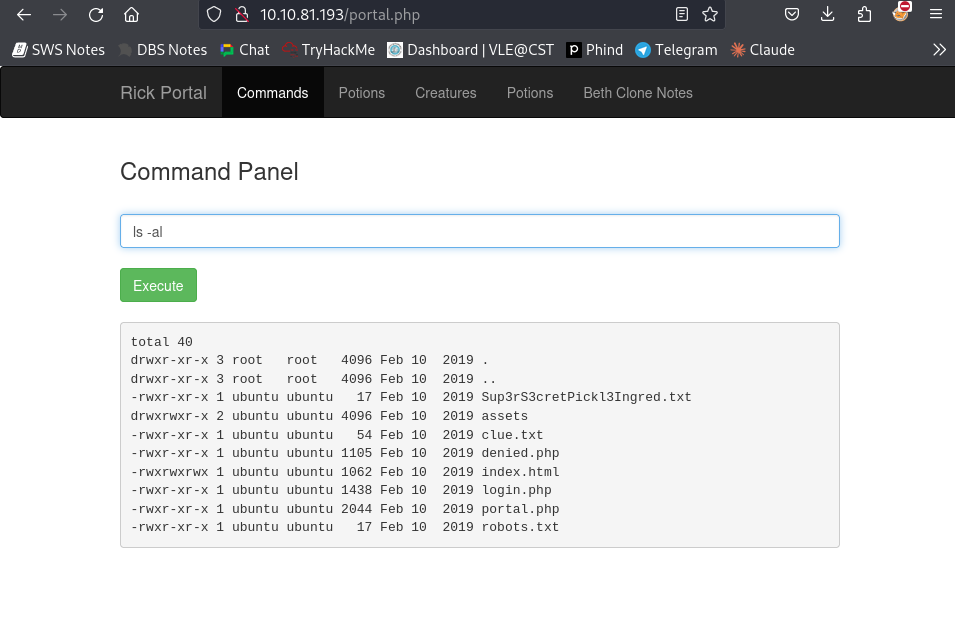The width and height of the screenshot is (955, 622).
Task: Click the assets directory name in output
Action: click(504, 416)
